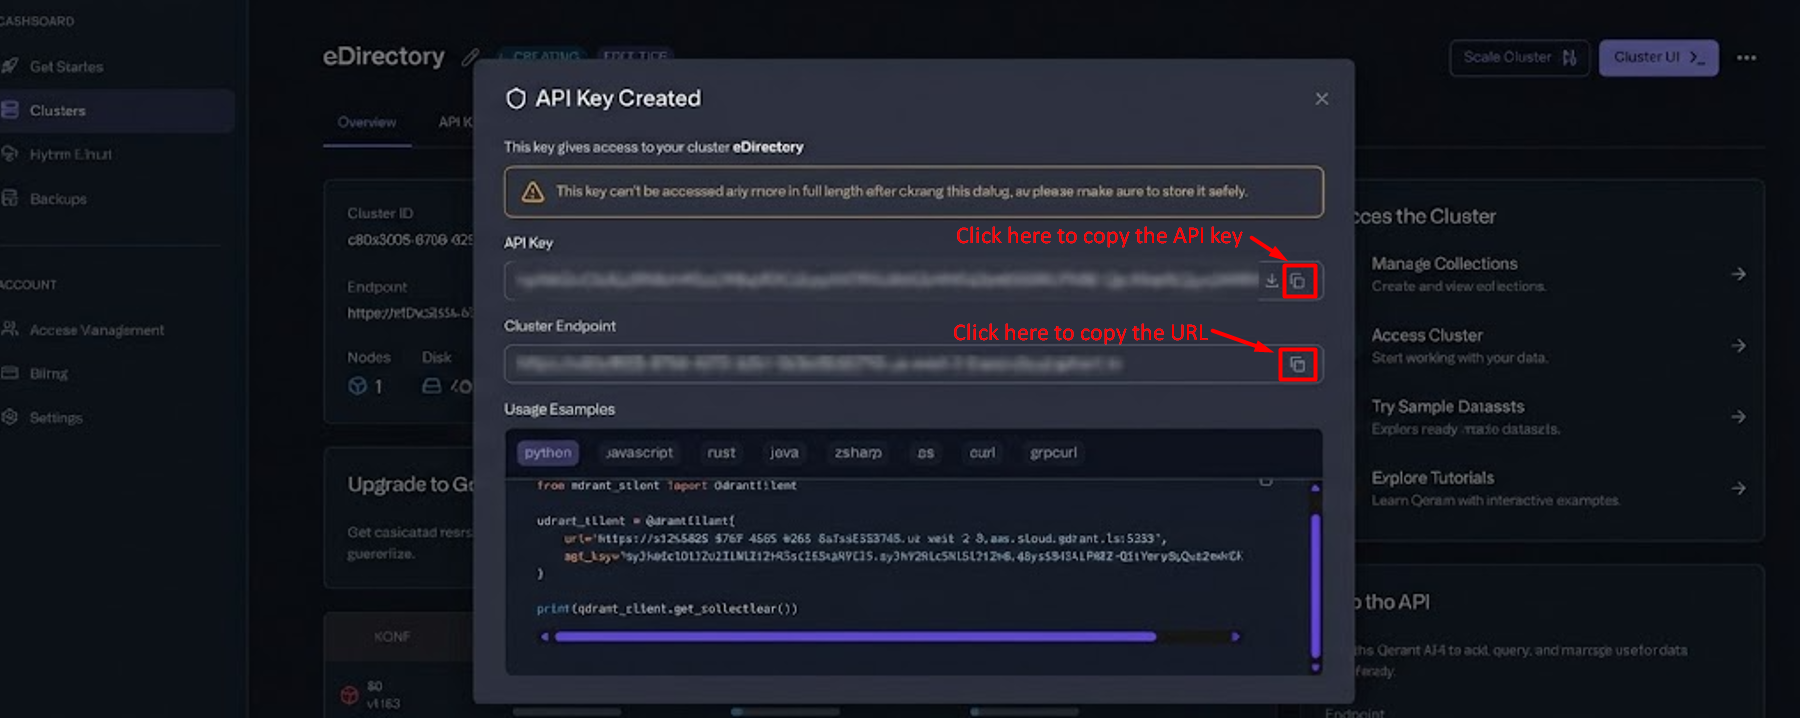Click the vertical scrollbar of the code example

[x=1315, y=585]
